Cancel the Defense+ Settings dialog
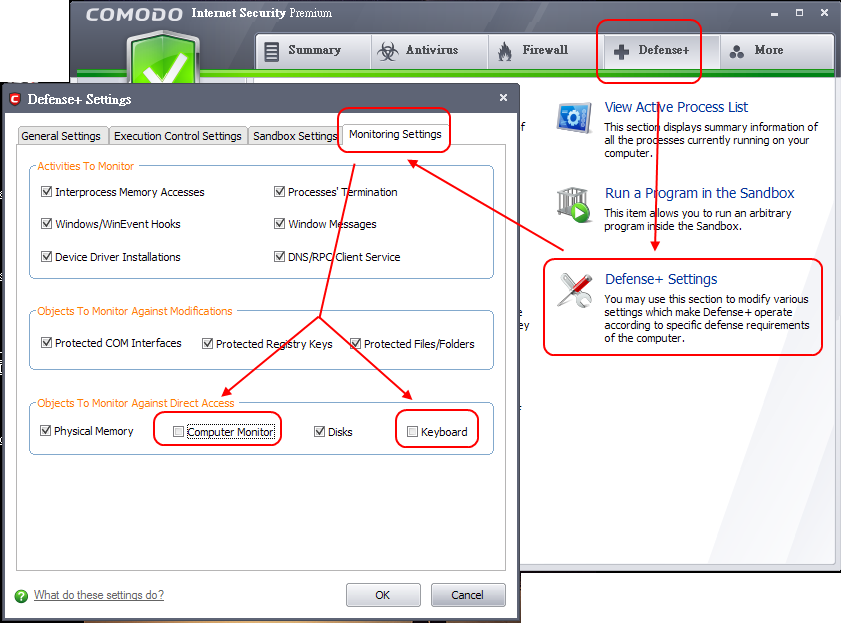This screenshot has width=841, height=623. coord(468,595)
